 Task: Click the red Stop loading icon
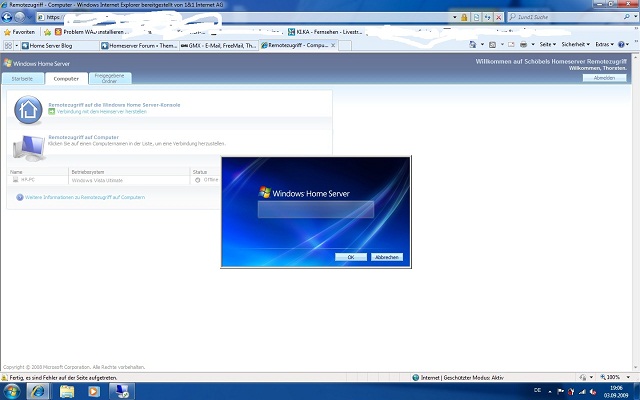(x=498, y=17)
